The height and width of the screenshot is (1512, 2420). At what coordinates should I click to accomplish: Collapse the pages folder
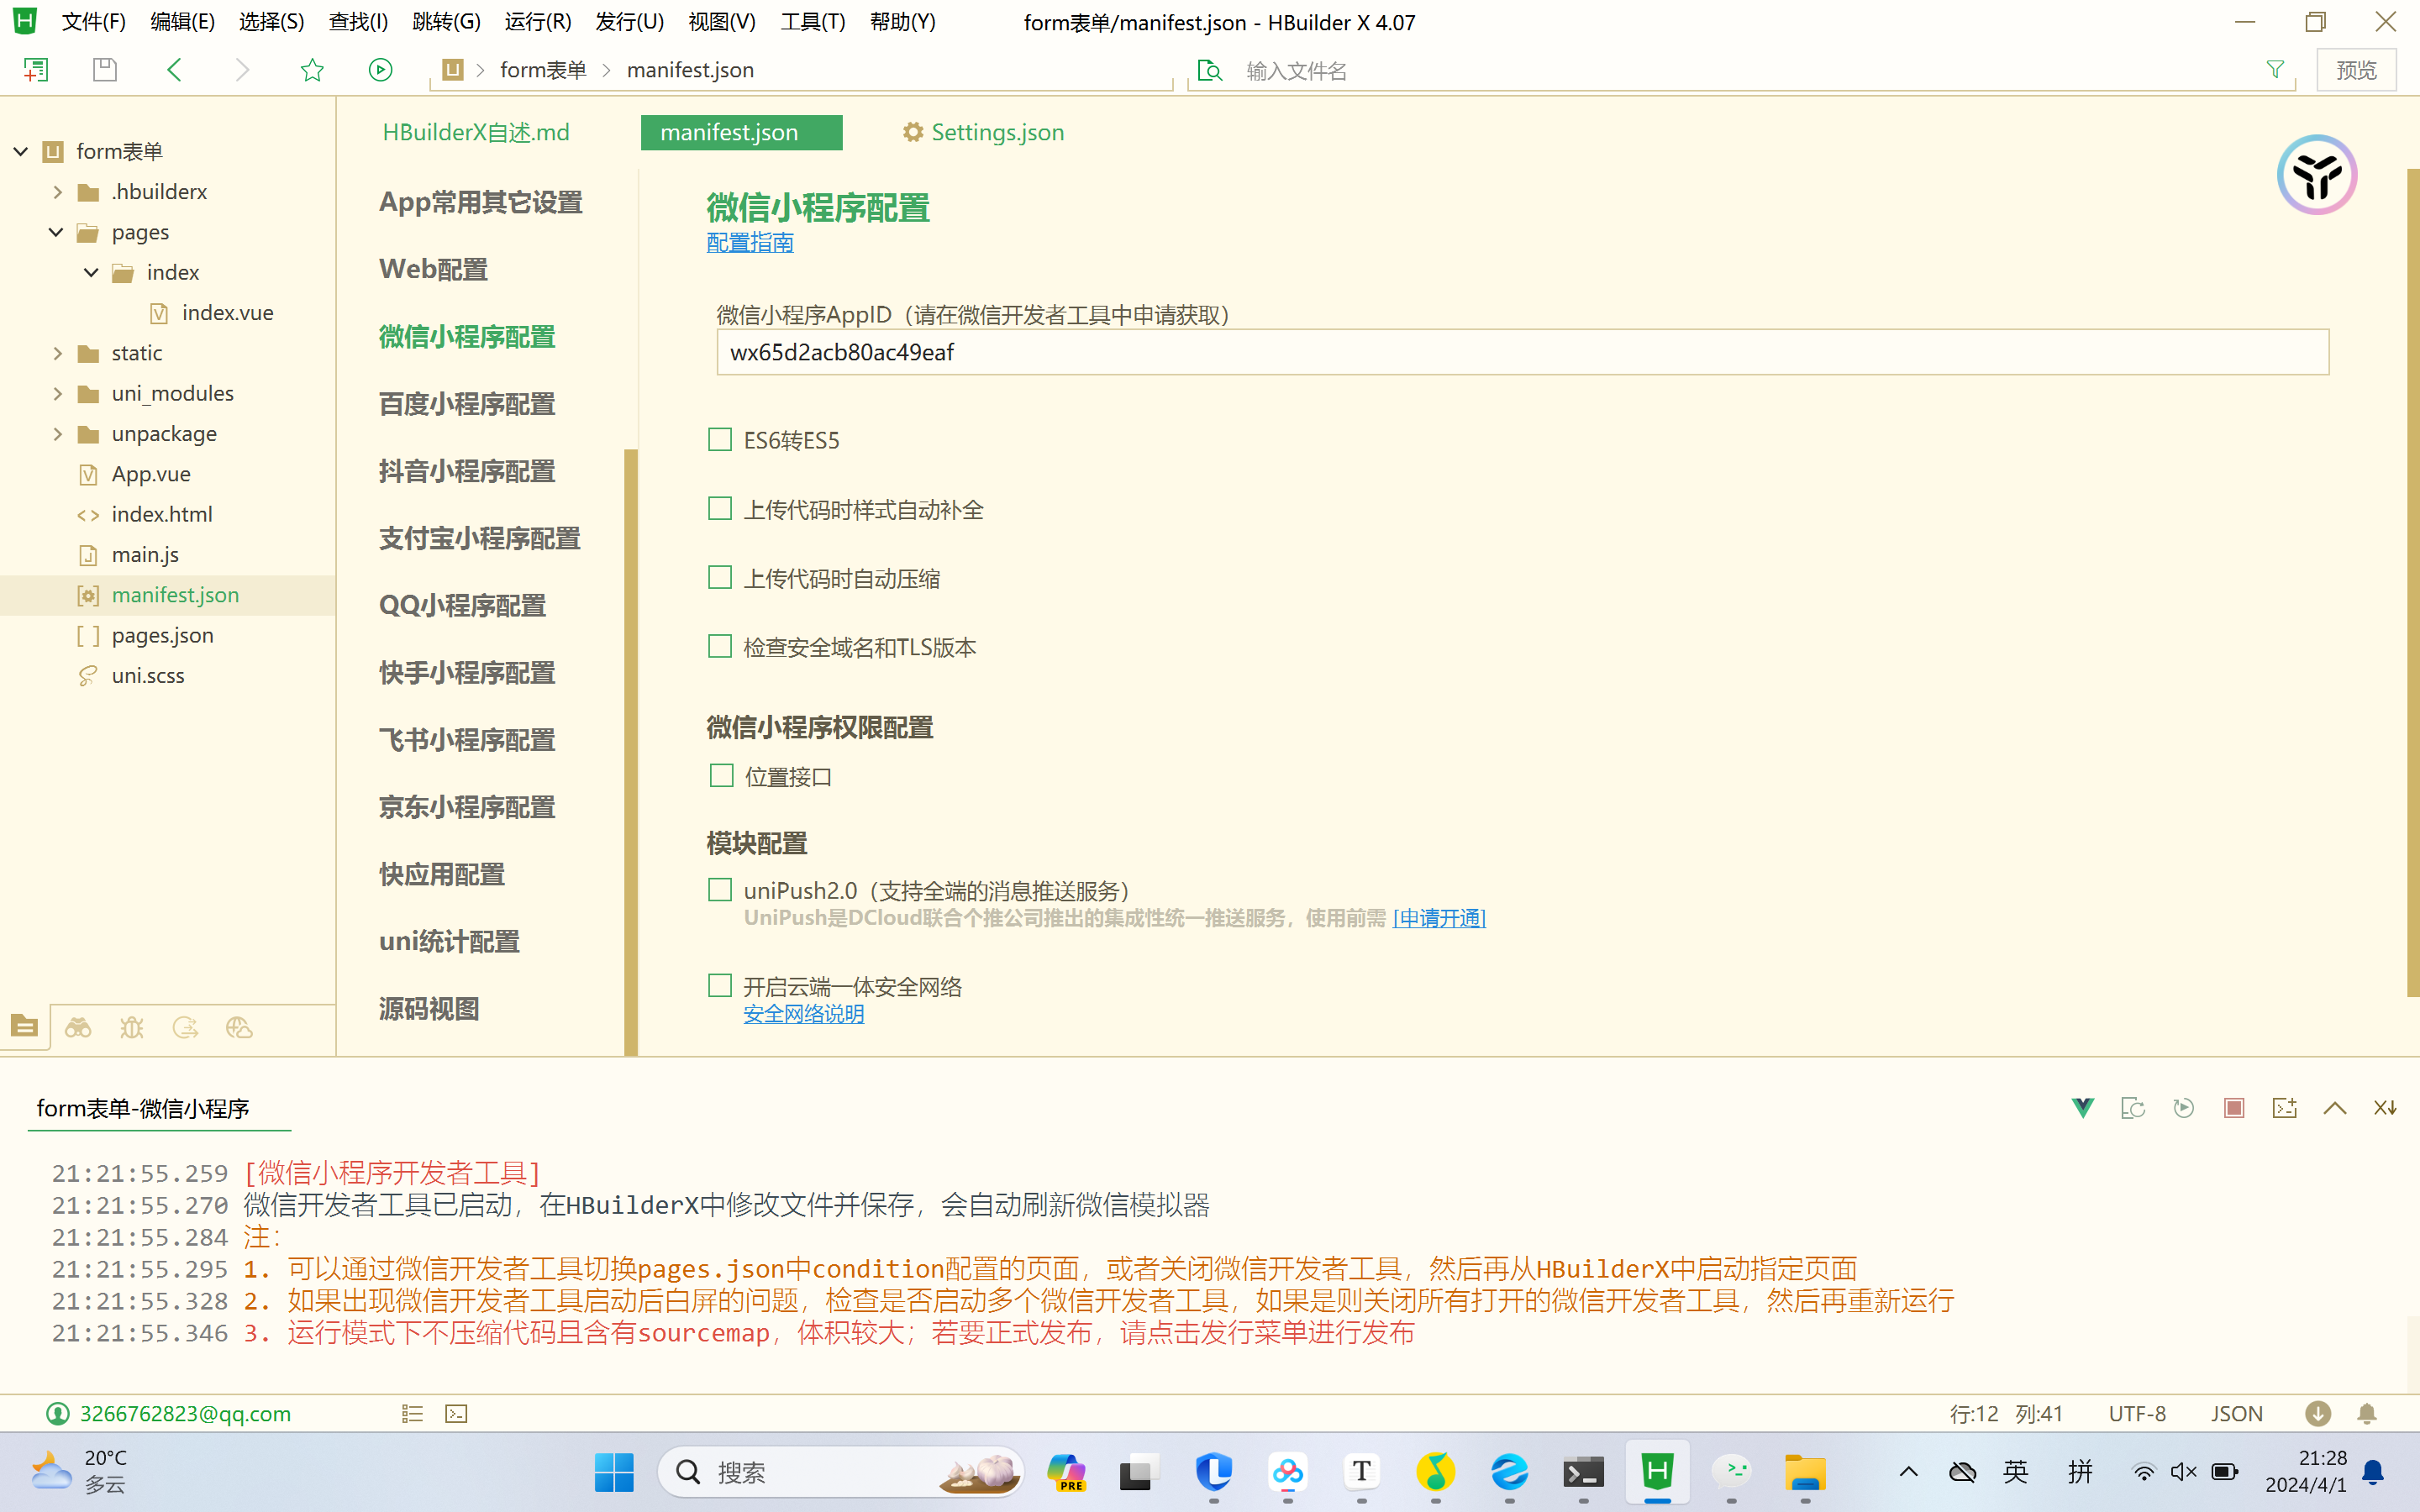(56, 232)
